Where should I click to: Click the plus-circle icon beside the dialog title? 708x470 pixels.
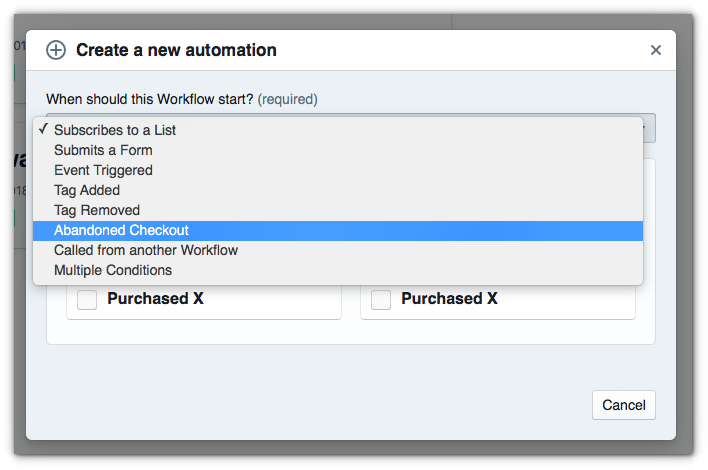coord(56,50)
